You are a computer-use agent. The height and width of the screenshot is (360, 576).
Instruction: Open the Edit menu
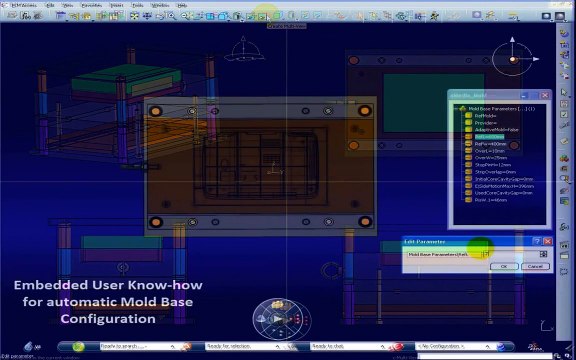(x=50, y=6)
